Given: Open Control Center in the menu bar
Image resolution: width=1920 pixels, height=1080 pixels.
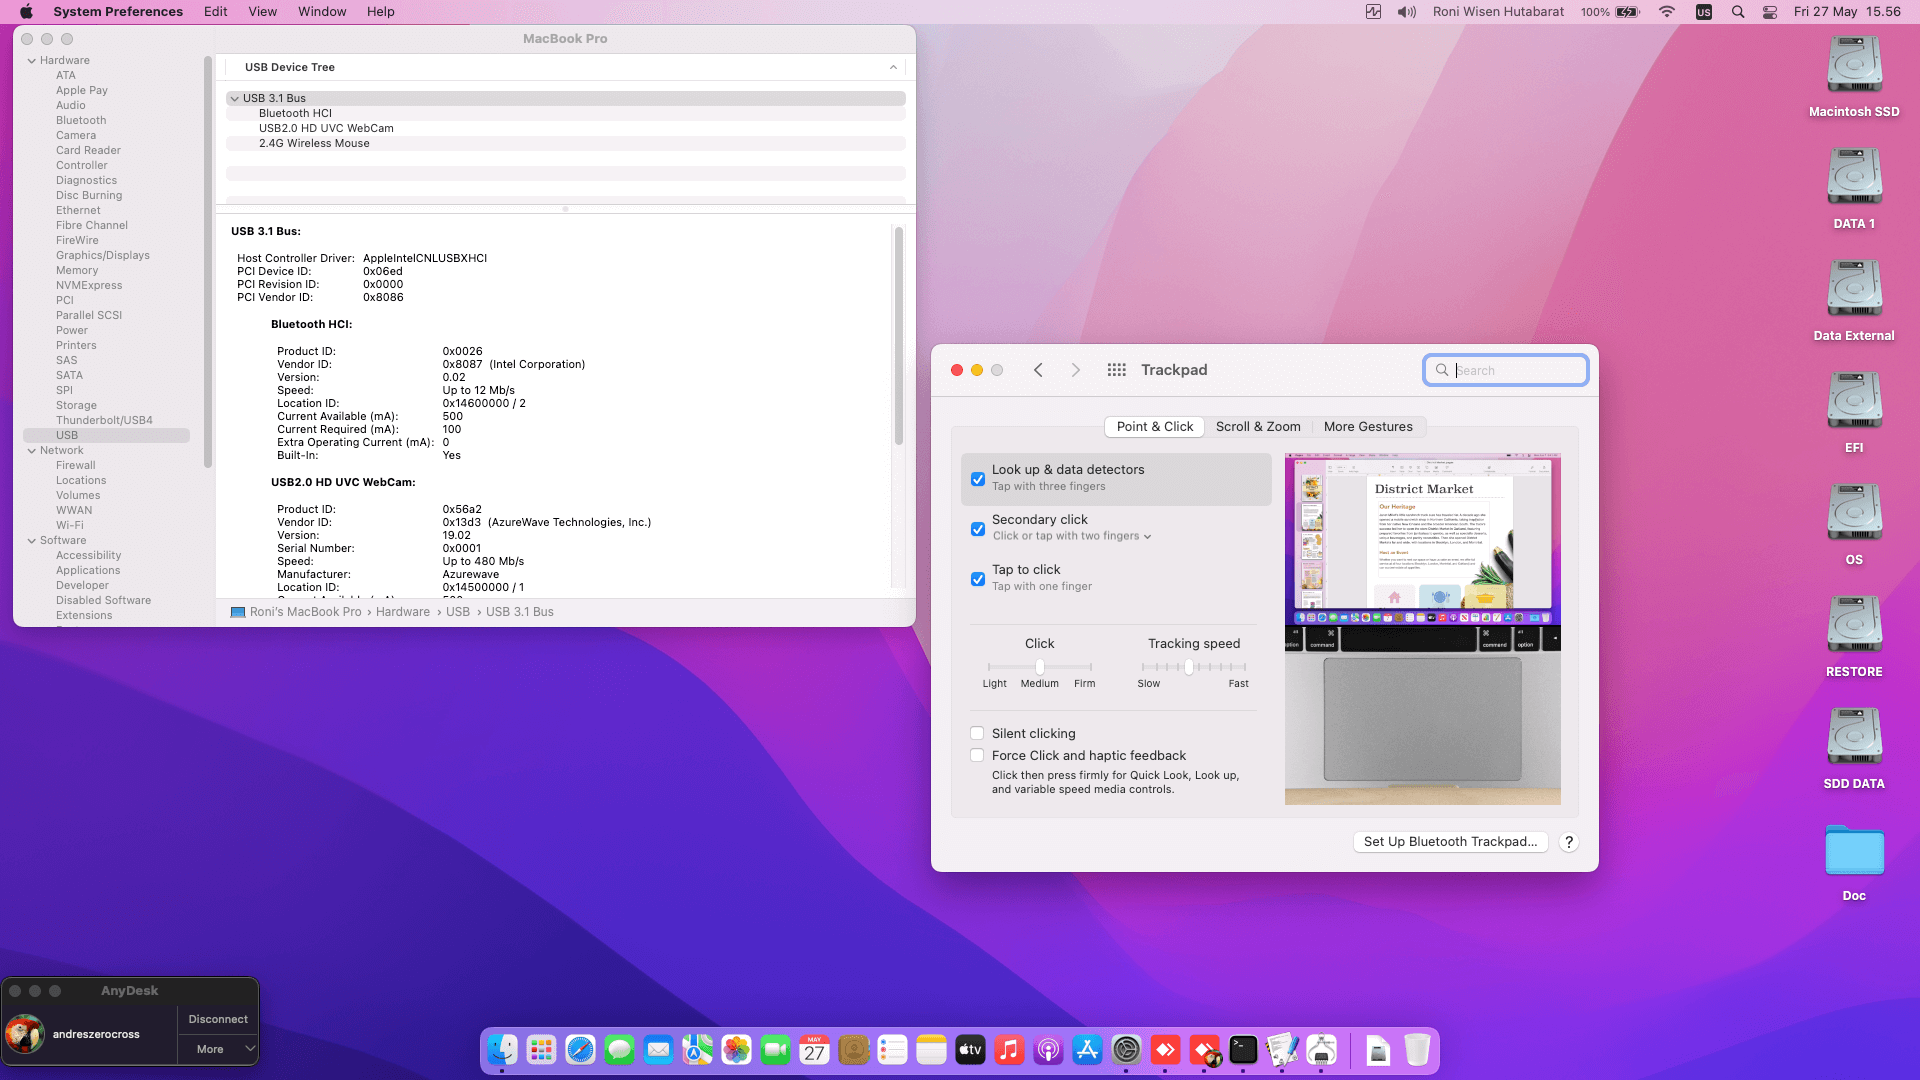Looking at the screenshot, I should [x=1770, y=12].
